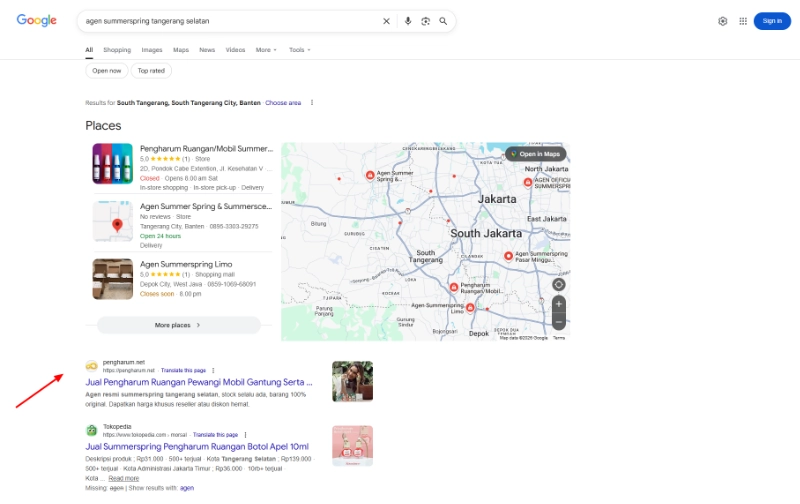Toggle the Open now filter chip
800x504 pixels.
point(107,70)
